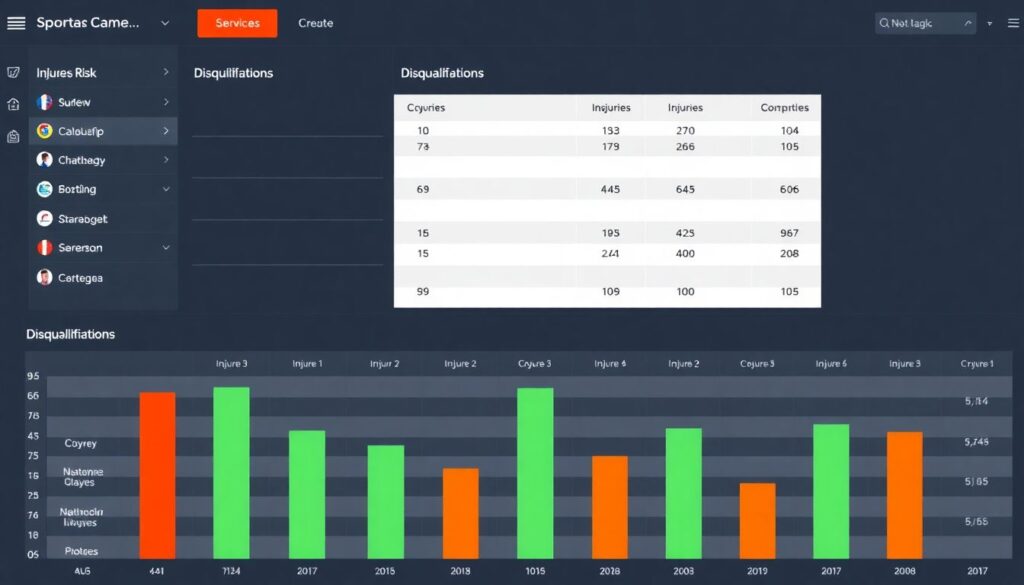
Task: Click the home icon in left rail
Action: coord(13,104)
